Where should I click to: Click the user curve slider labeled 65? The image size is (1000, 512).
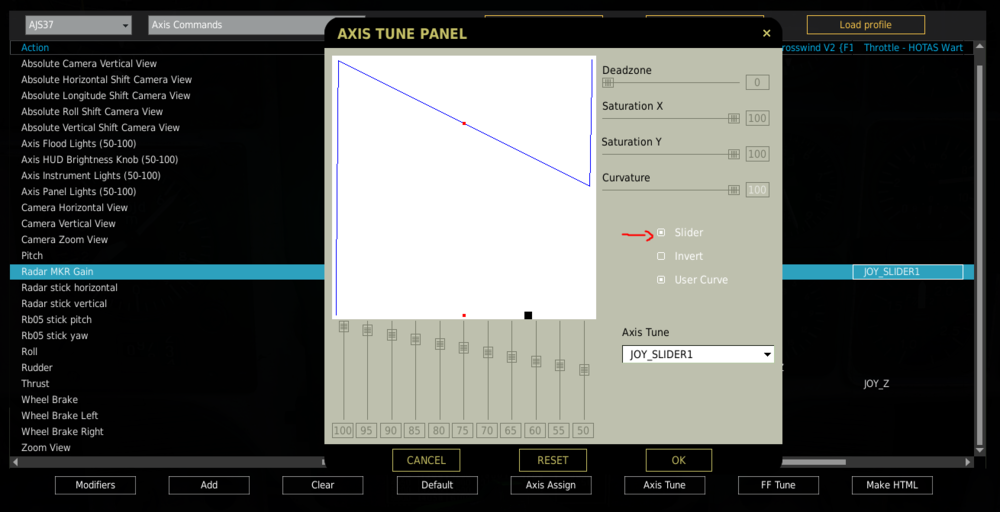pos(511,356)
